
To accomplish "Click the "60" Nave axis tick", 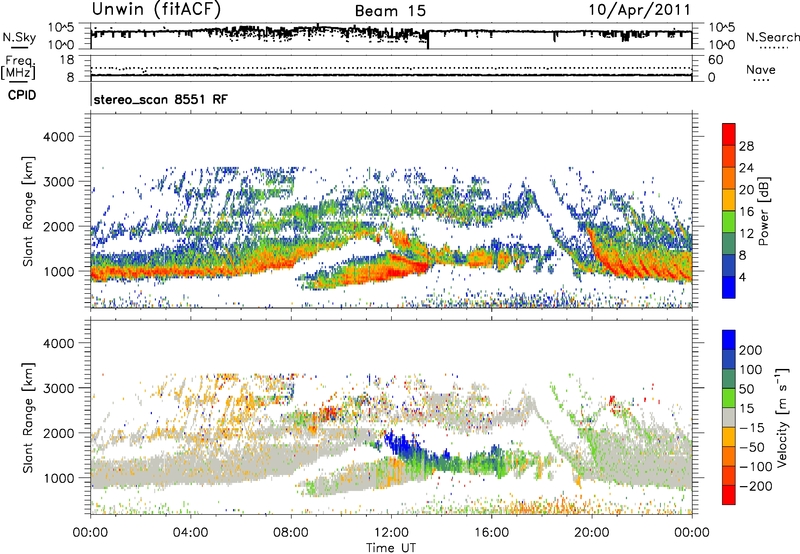I will (x=715, y=60).
